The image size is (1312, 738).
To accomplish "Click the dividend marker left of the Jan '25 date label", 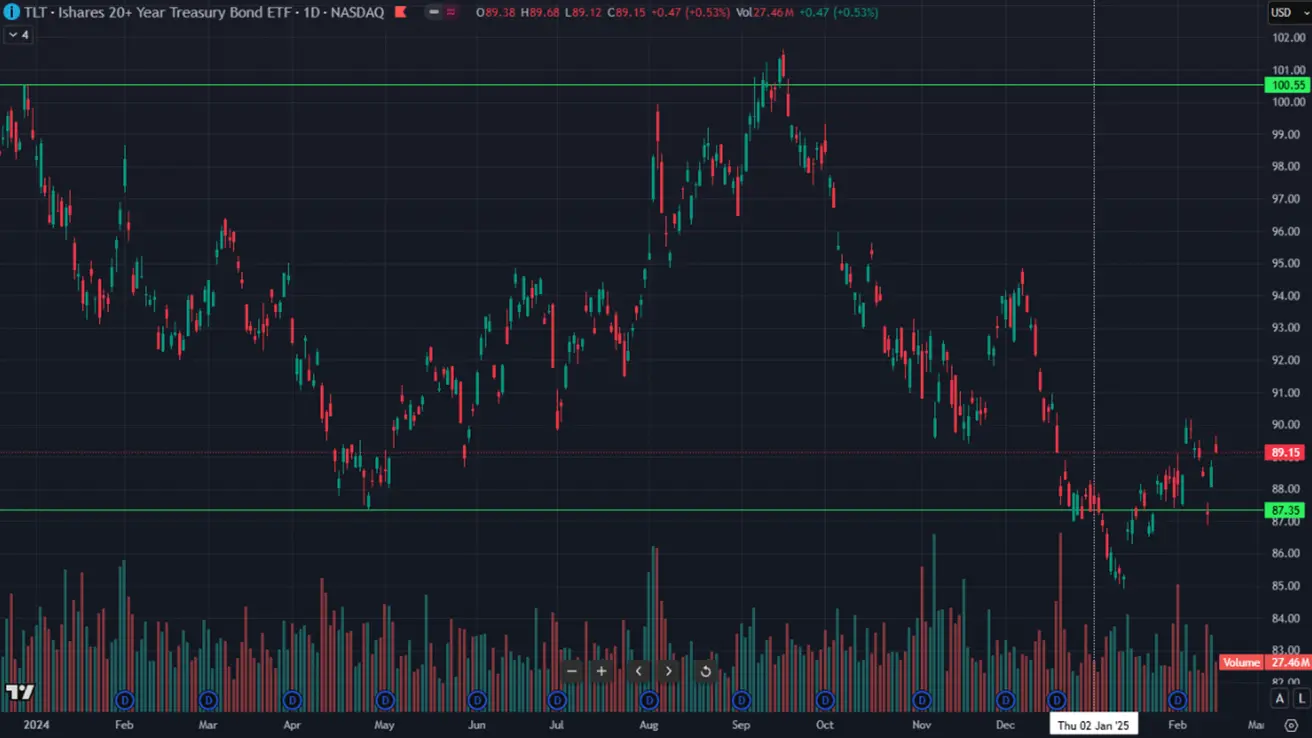I will click(1057, 699).
